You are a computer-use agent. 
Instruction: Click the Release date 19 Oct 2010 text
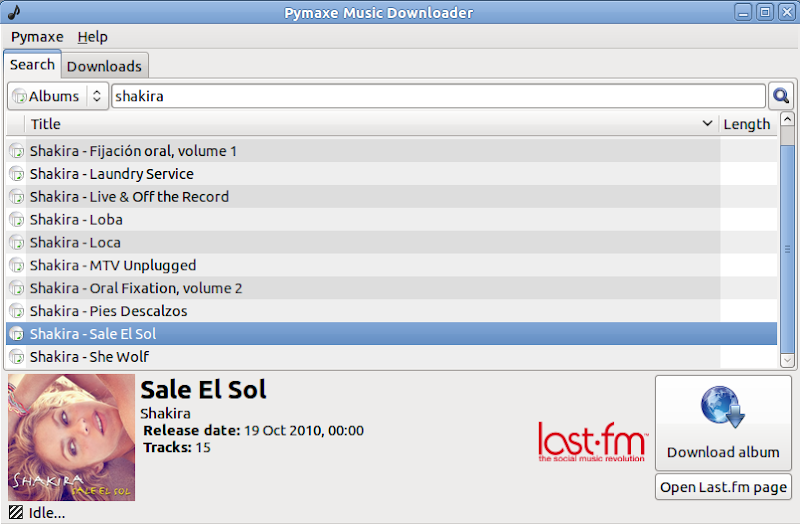254,431
